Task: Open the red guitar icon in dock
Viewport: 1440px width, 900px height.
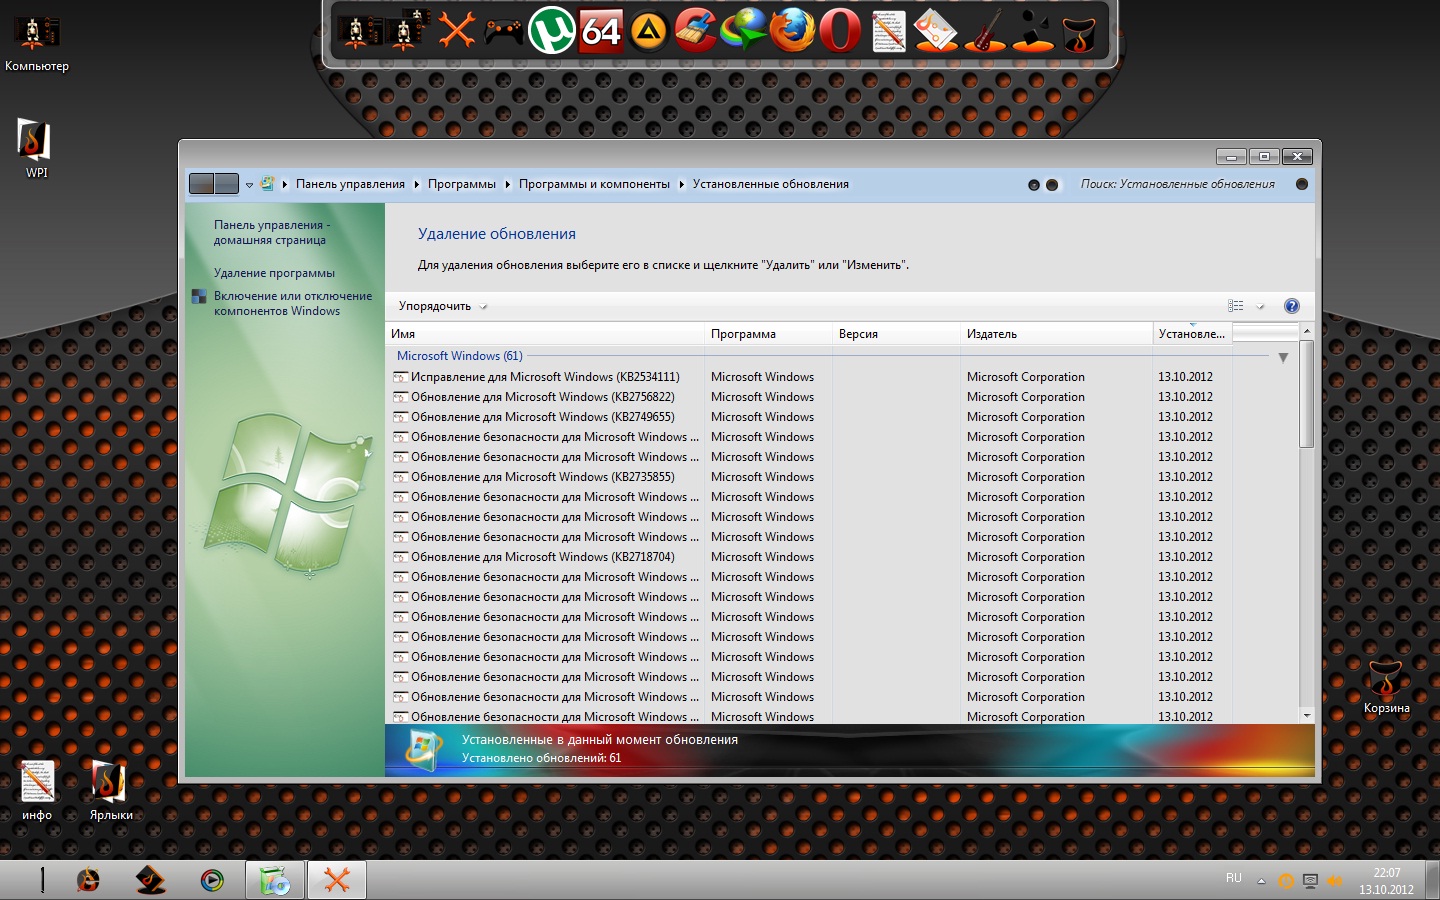Action: [x=985, y=30]
